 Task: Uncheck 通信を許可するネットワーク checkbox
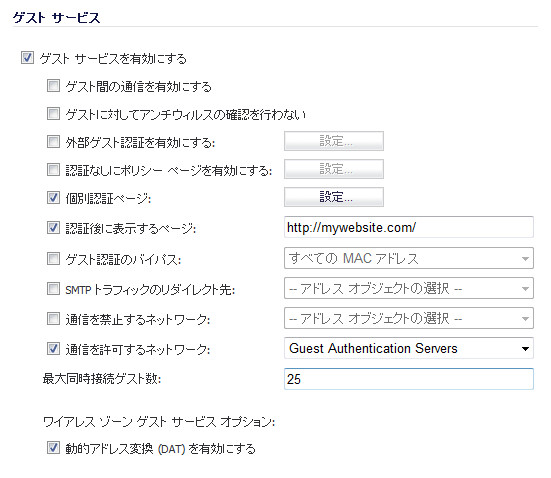(x=53, y=349)
